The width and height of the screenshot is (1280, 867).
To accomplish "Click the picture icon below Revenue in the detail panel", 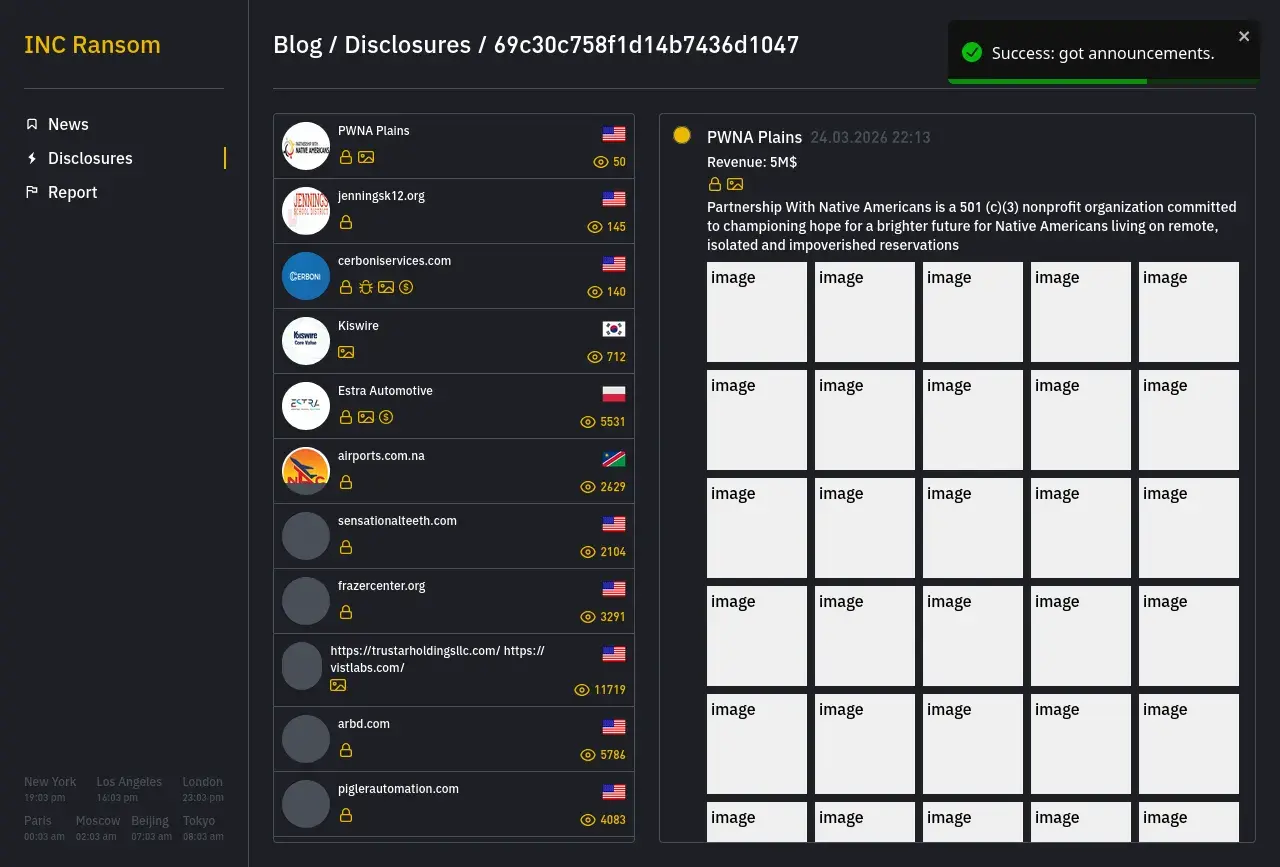I will tap(735, 184).
